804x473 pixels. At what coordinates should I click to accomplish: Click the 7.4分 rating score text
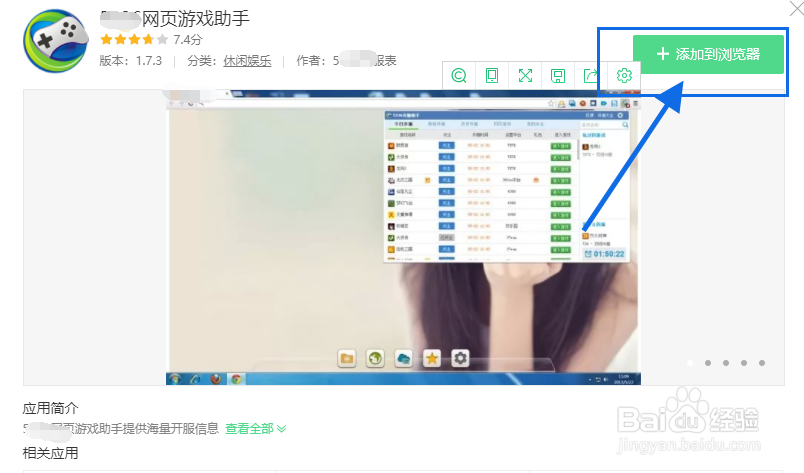point(188,40)
